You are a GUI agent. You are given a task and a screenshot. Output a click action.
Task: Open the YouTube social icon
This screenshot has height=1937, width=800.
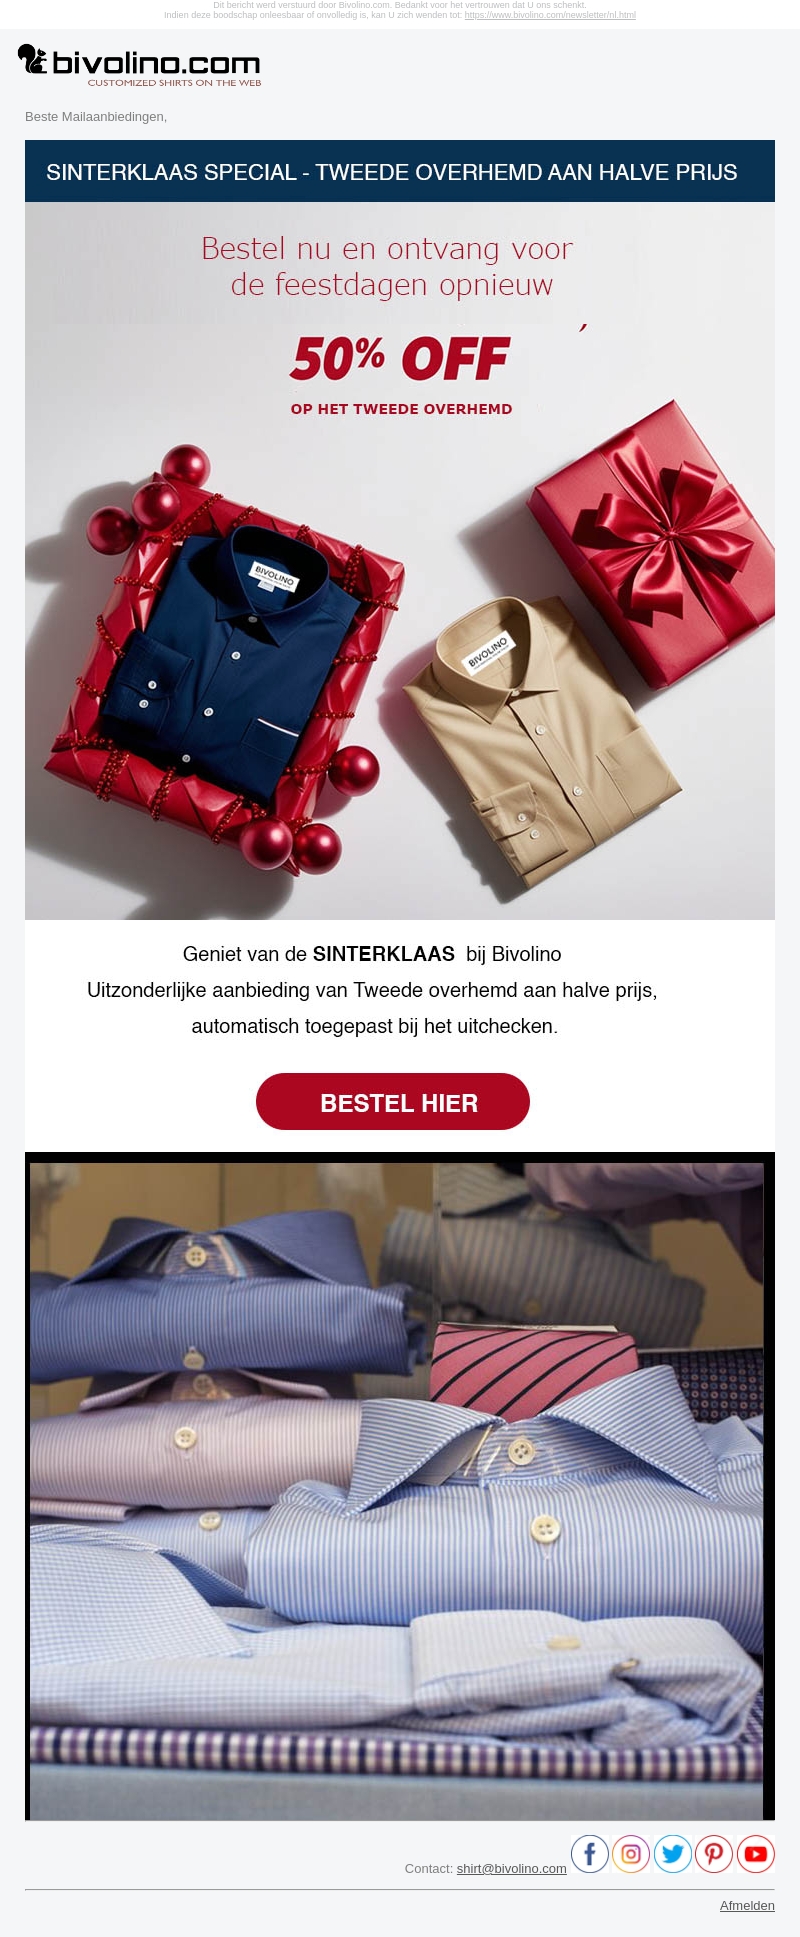[756, 1854]
